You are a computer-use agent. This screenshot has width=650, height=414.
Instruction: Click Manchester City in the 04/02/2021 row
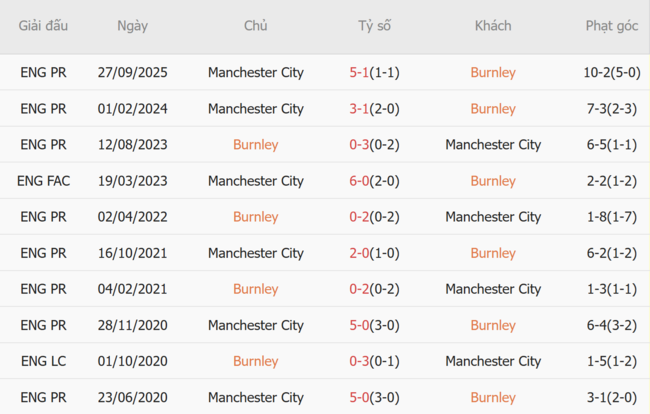click(493, 289)
